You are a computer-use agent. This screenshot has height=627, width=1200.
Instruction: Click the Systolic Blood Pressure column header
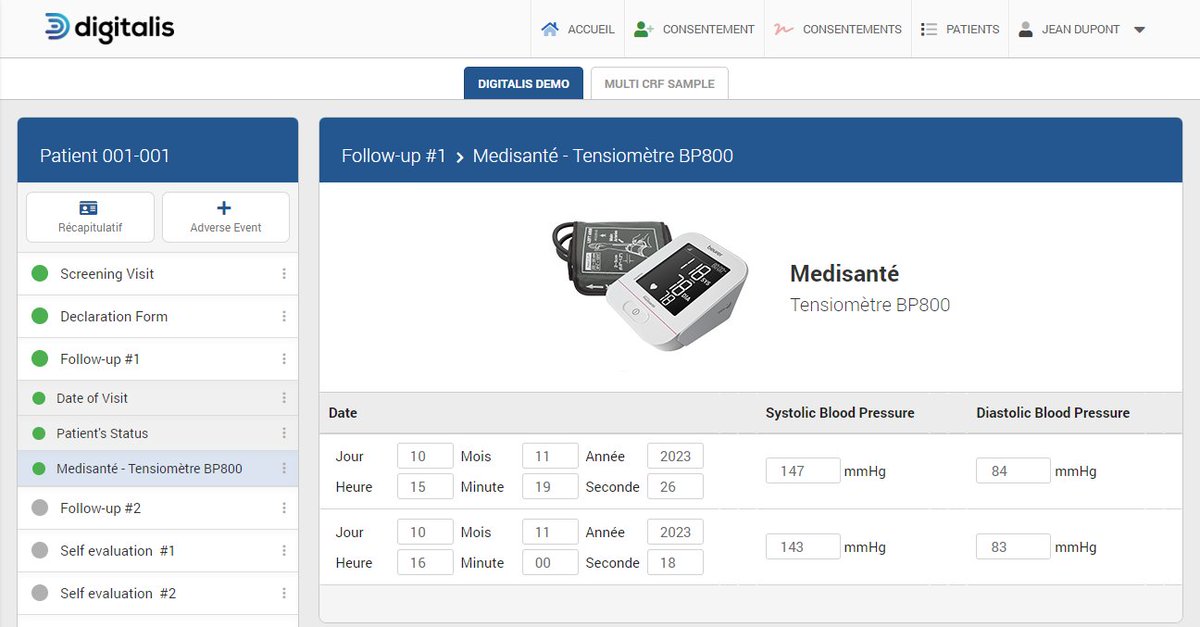840,413
